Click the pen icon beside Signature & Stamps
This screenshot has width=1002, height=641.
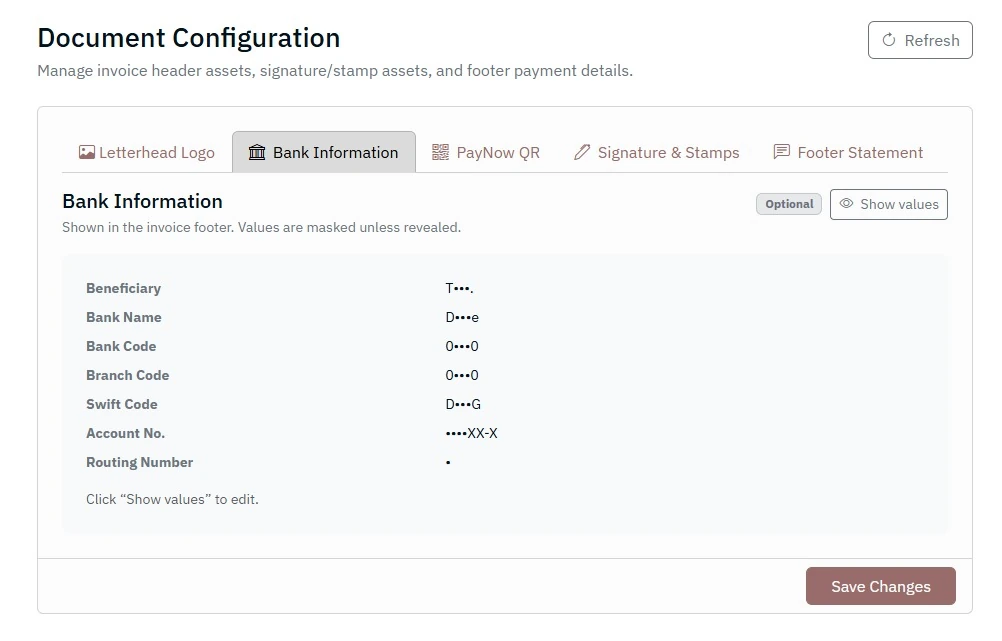coord(582,153)
